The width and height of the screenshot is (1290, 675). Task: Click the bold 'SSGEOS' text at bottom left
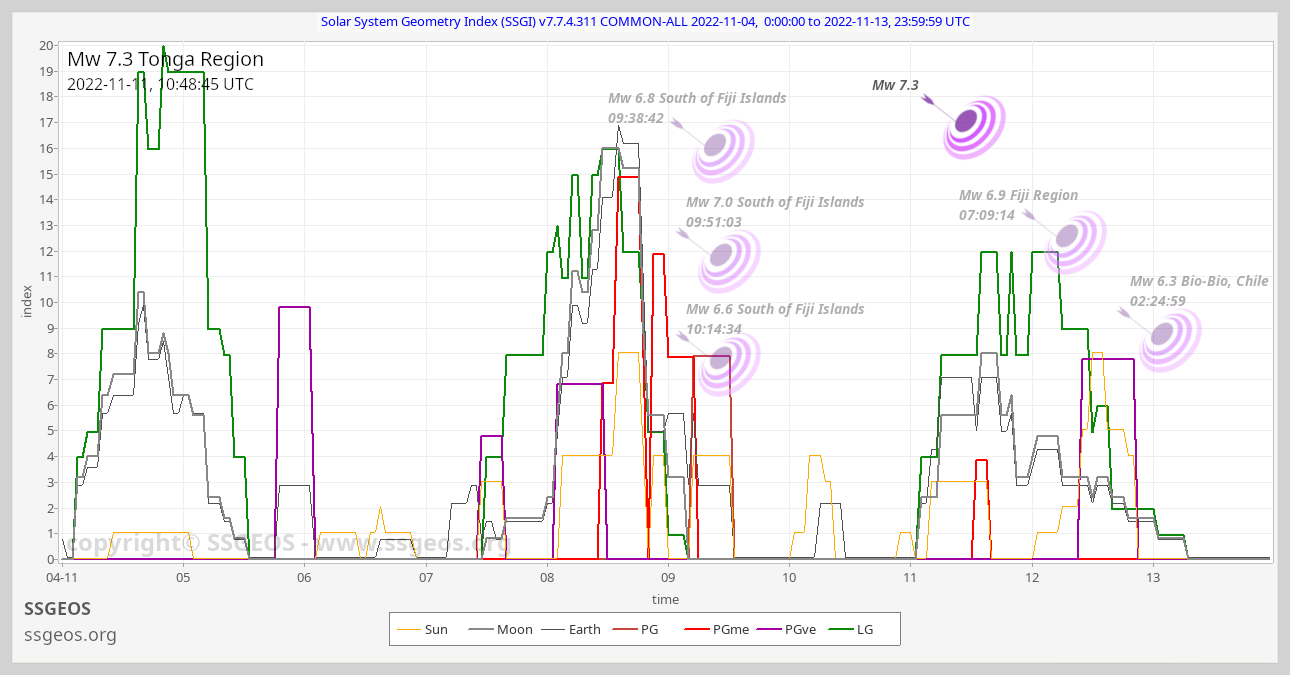[x=57, y=608]
